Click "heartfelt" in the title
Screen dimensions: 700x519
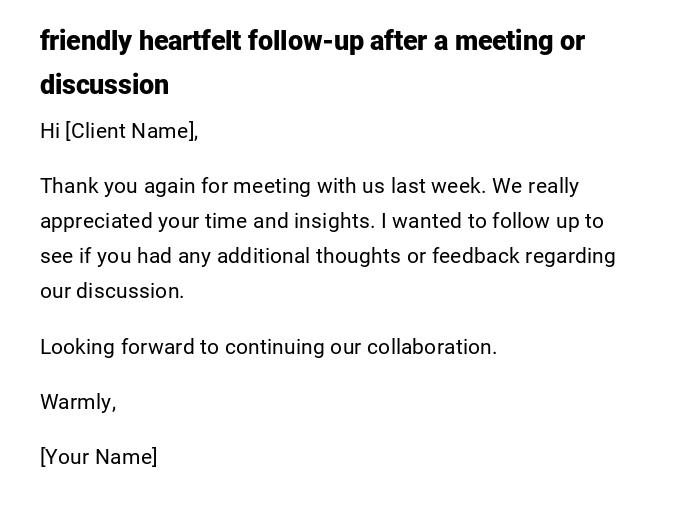click(x=190, y=41)
